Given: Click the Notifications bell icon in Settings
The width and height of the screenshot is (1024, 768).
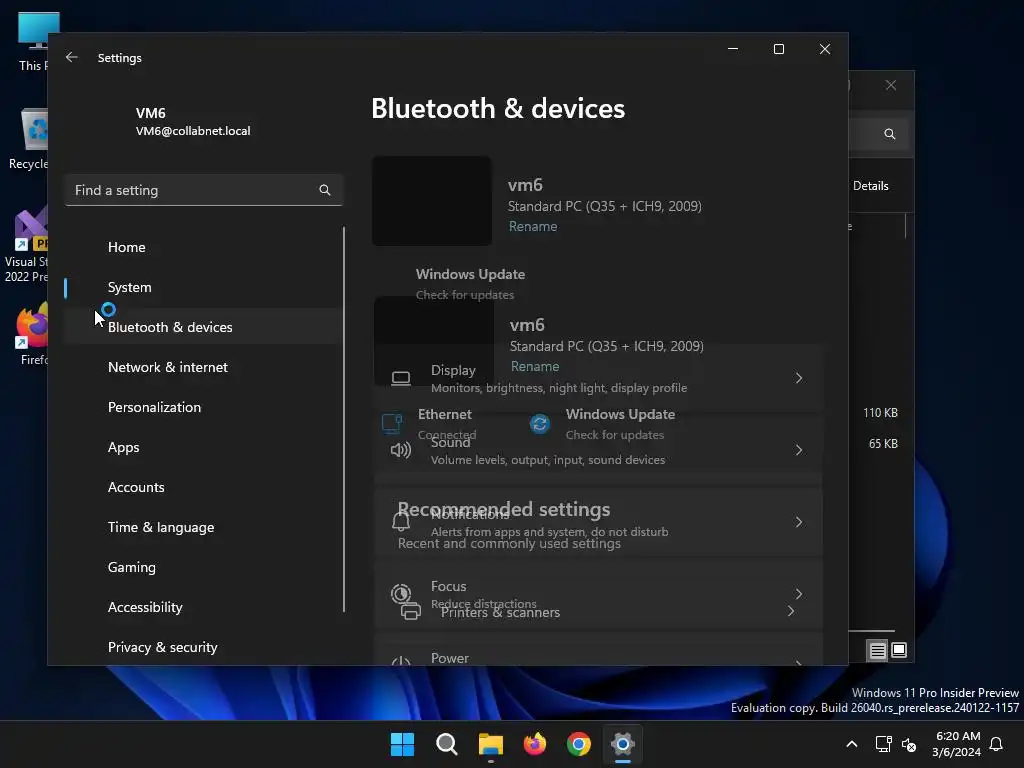Looking at the screenshot, I should point(401,522).
